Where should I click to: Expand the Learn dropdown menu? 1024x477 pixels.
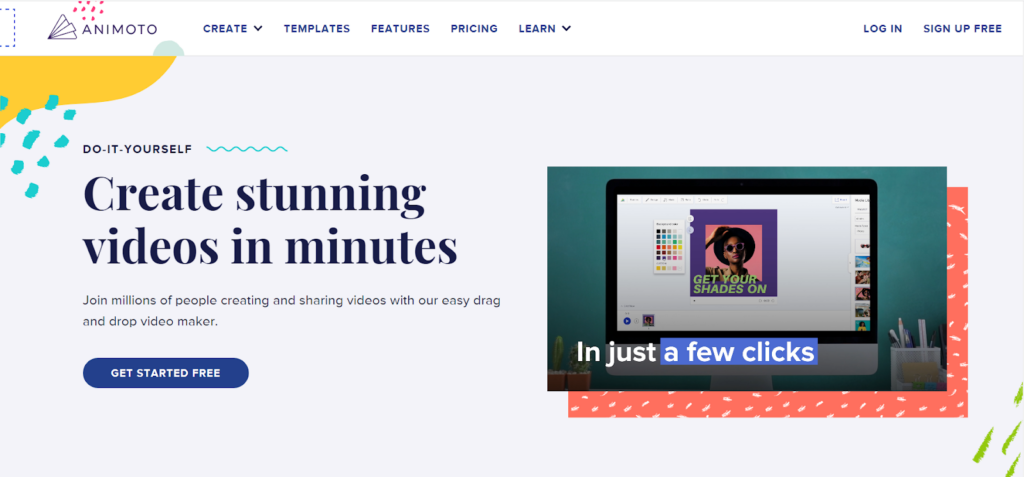(x=545, y=29)
